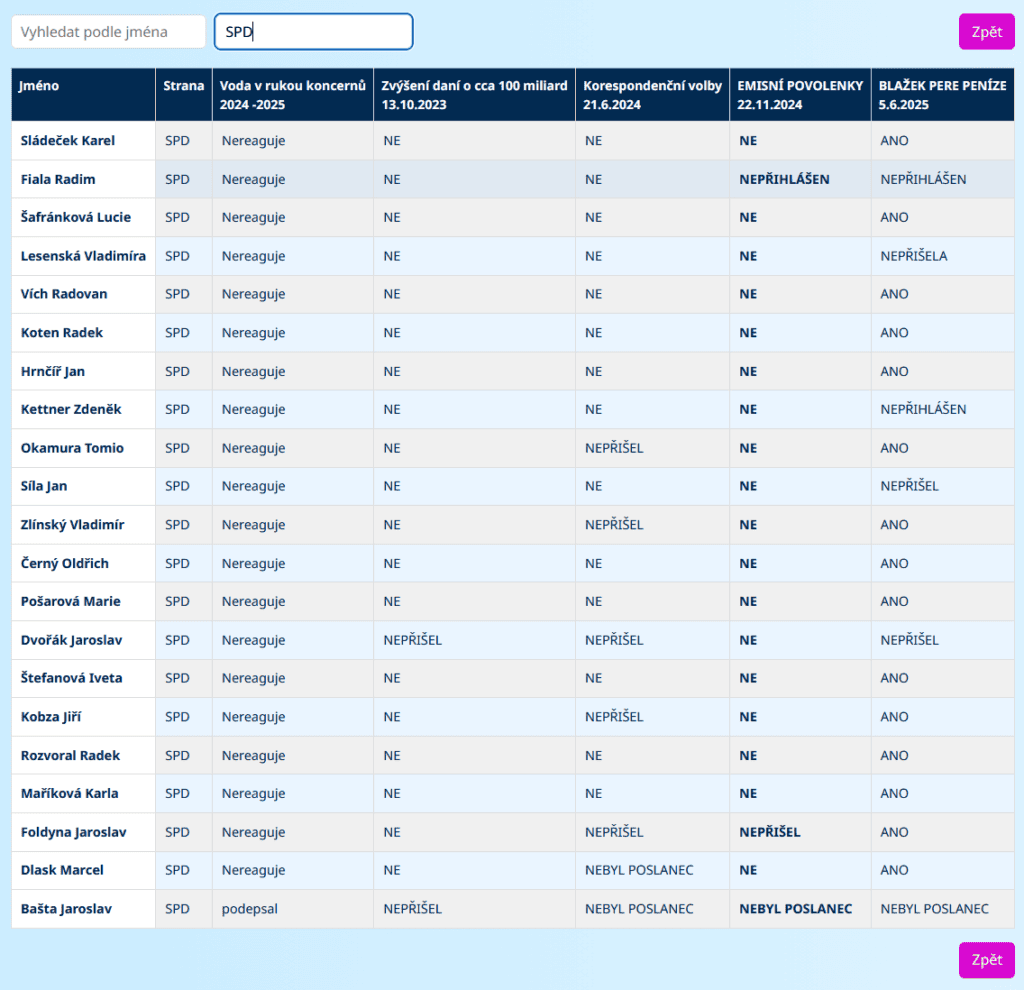Viewport: 1024px width, 990px height.
Task: Select the name Šafránková Lucie
Action: 76,217
